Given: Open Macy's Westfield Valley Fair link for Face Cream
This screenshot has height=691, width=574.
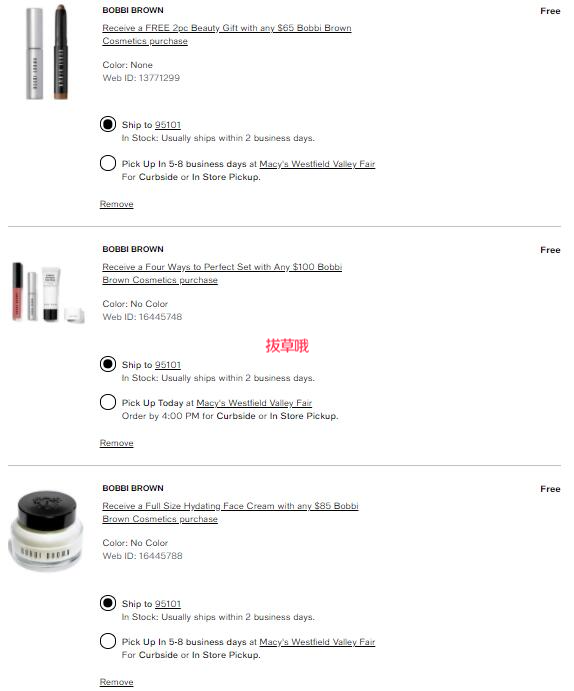Looking at the screenshot, I should 317,642.
